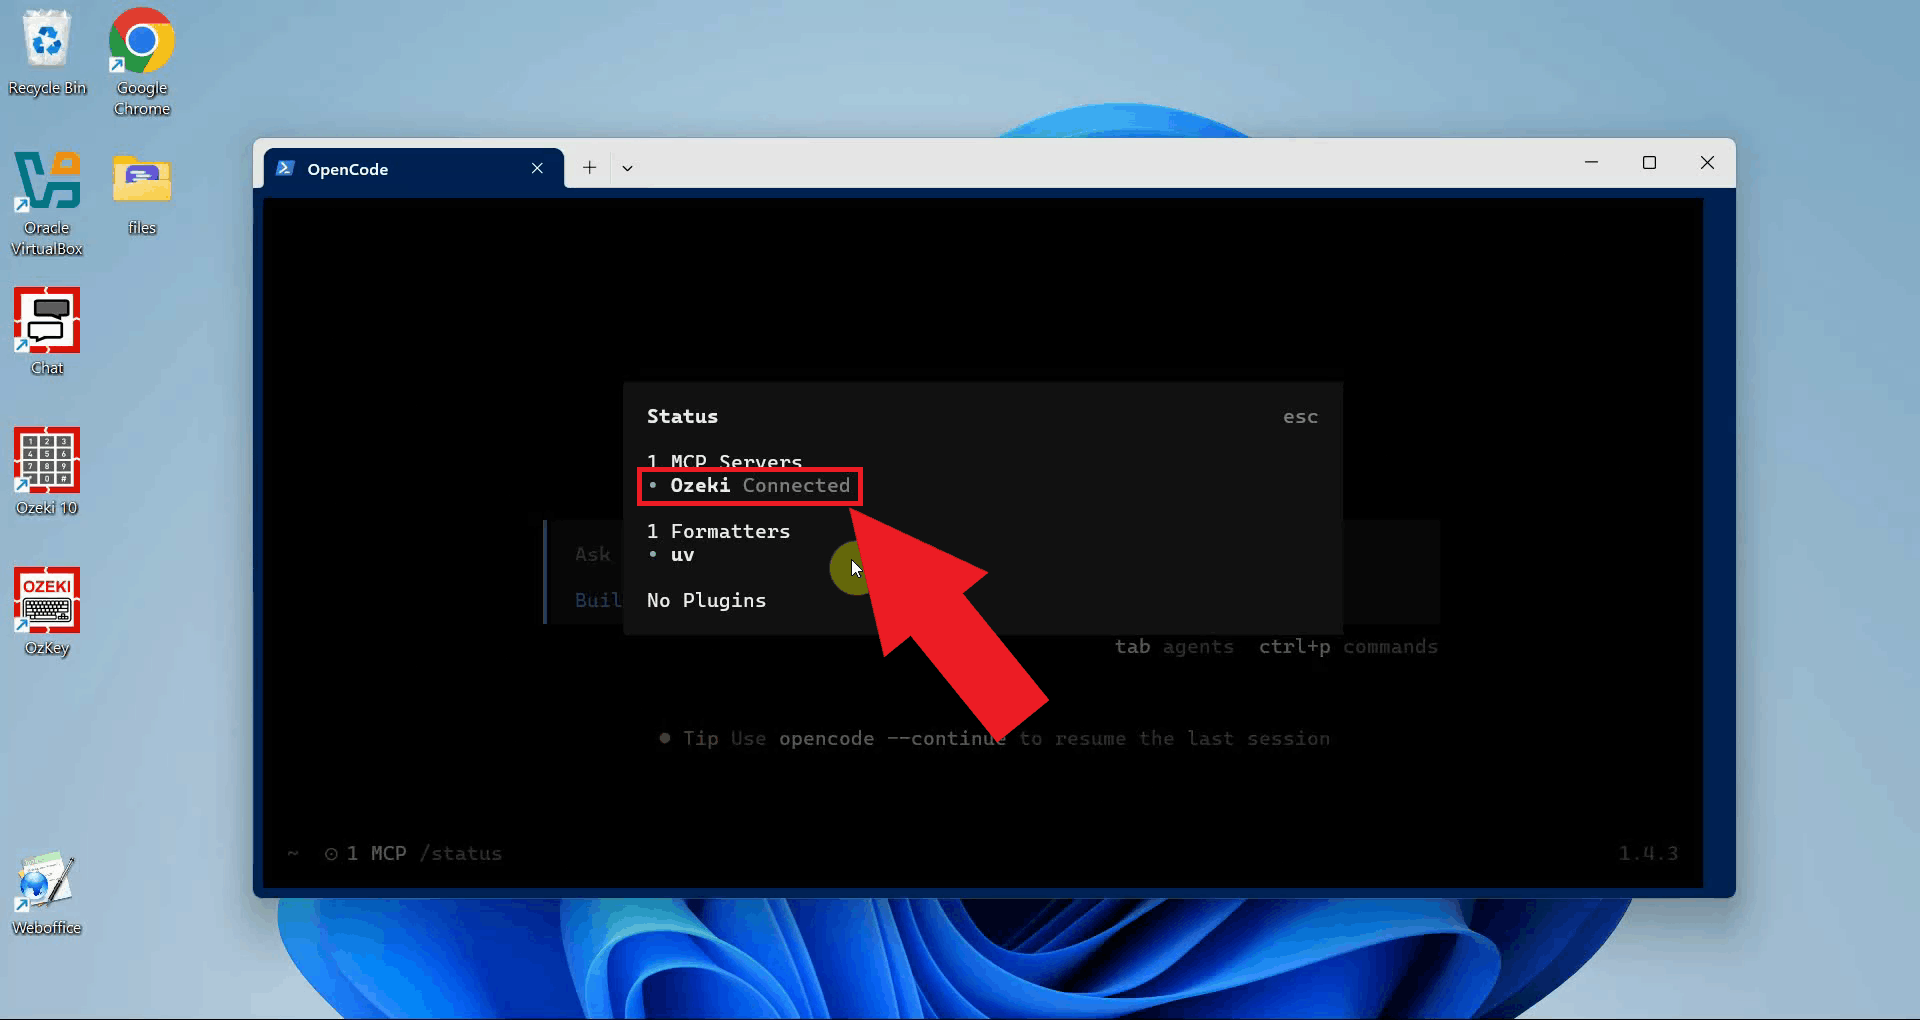Close the OpenCode terminal window

1707,162
